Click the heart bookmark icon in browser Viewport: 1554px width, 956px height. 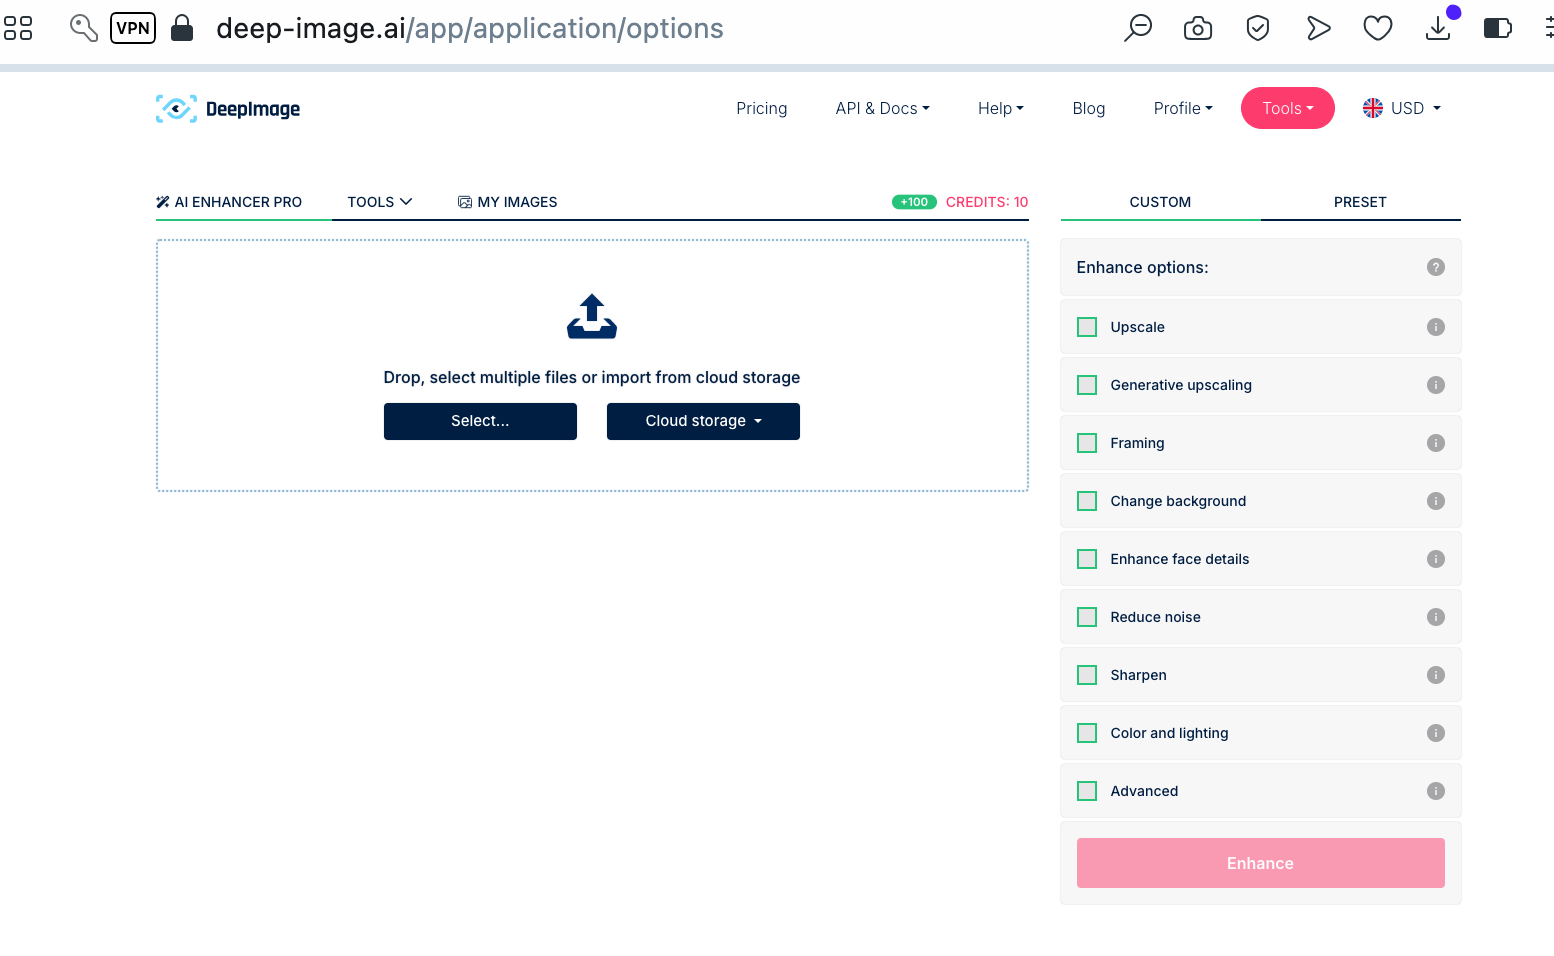coord(1378,28)
